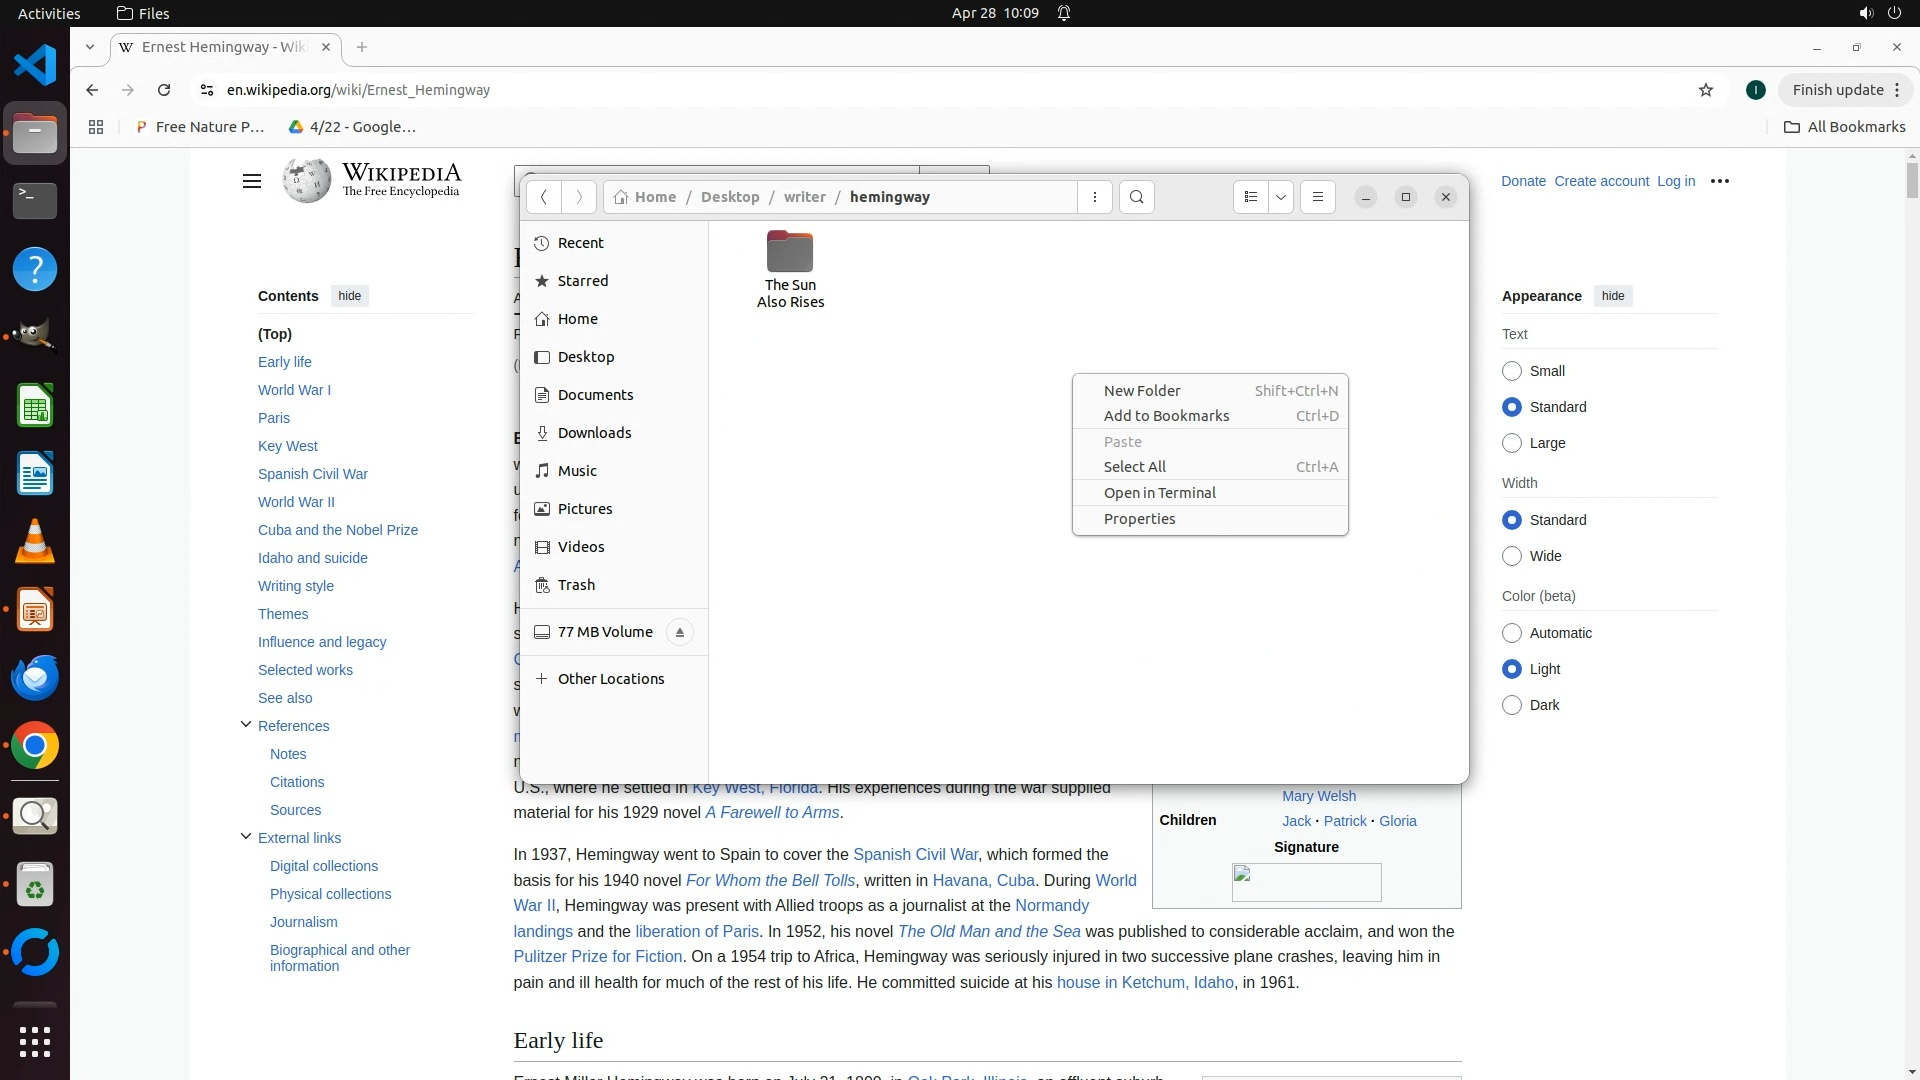Collapse the External links contents section
This screenshot has height=1080, width=1920.
coord(245,837)
